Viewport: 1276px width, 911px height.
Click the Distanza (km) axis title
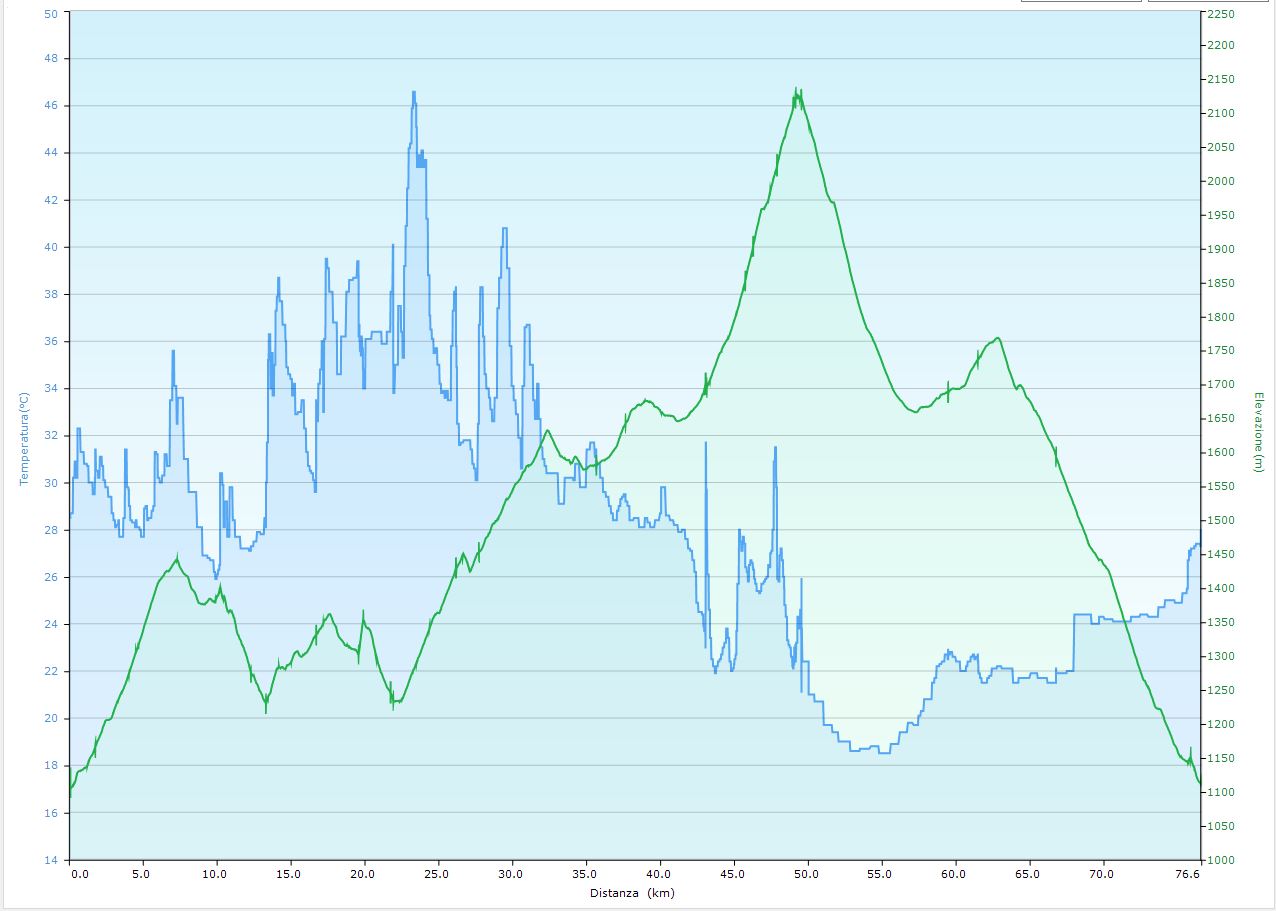pos(631,893)
